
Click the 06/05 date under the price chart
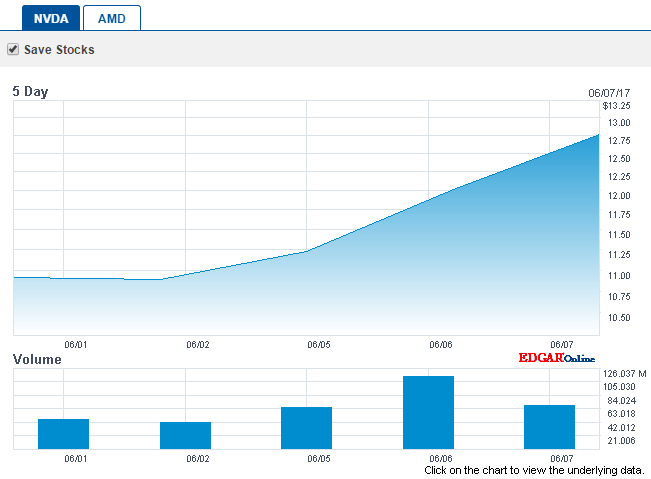[319, 344]
